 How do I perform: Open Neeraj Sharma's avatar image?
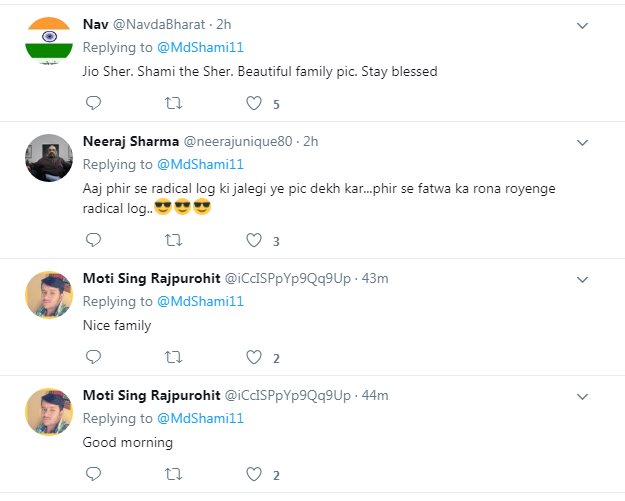48,158
